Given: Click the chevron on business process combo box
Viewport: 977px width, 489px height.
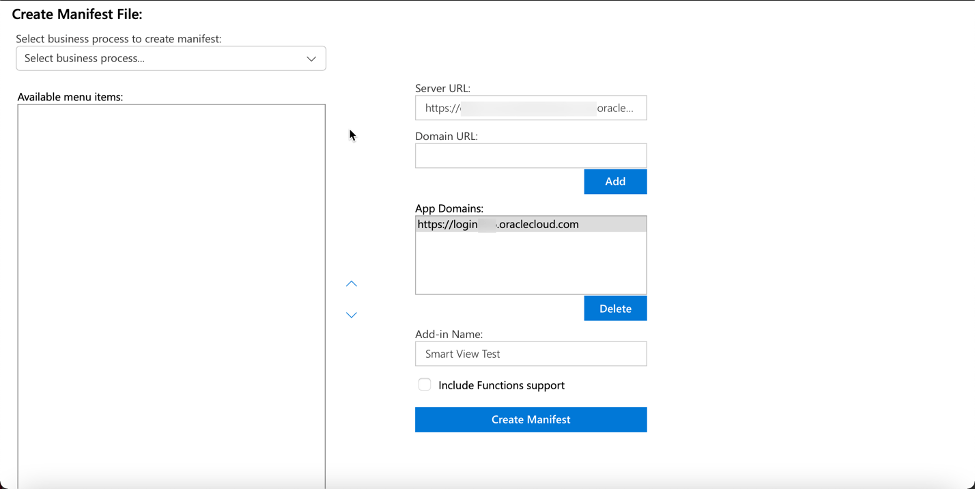Looking at the screenshot, I should coord(311,59).
